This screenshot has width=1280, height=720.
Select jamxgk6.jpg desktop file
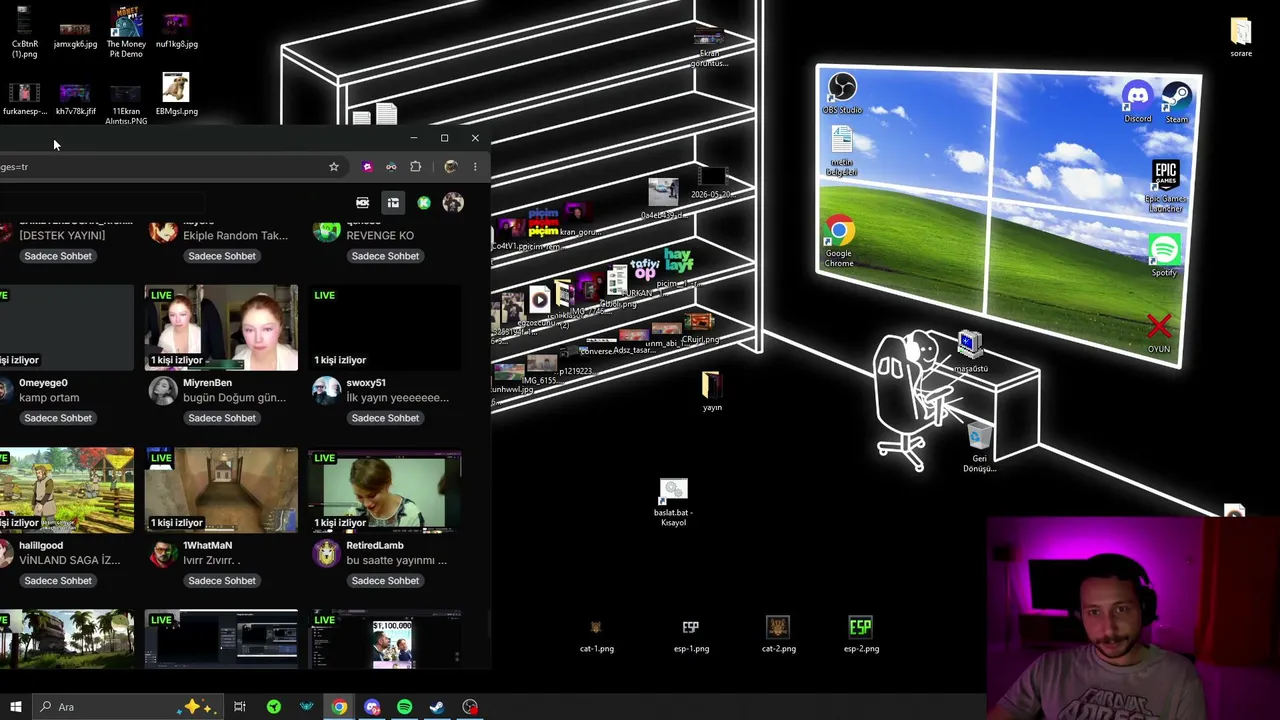75,33
